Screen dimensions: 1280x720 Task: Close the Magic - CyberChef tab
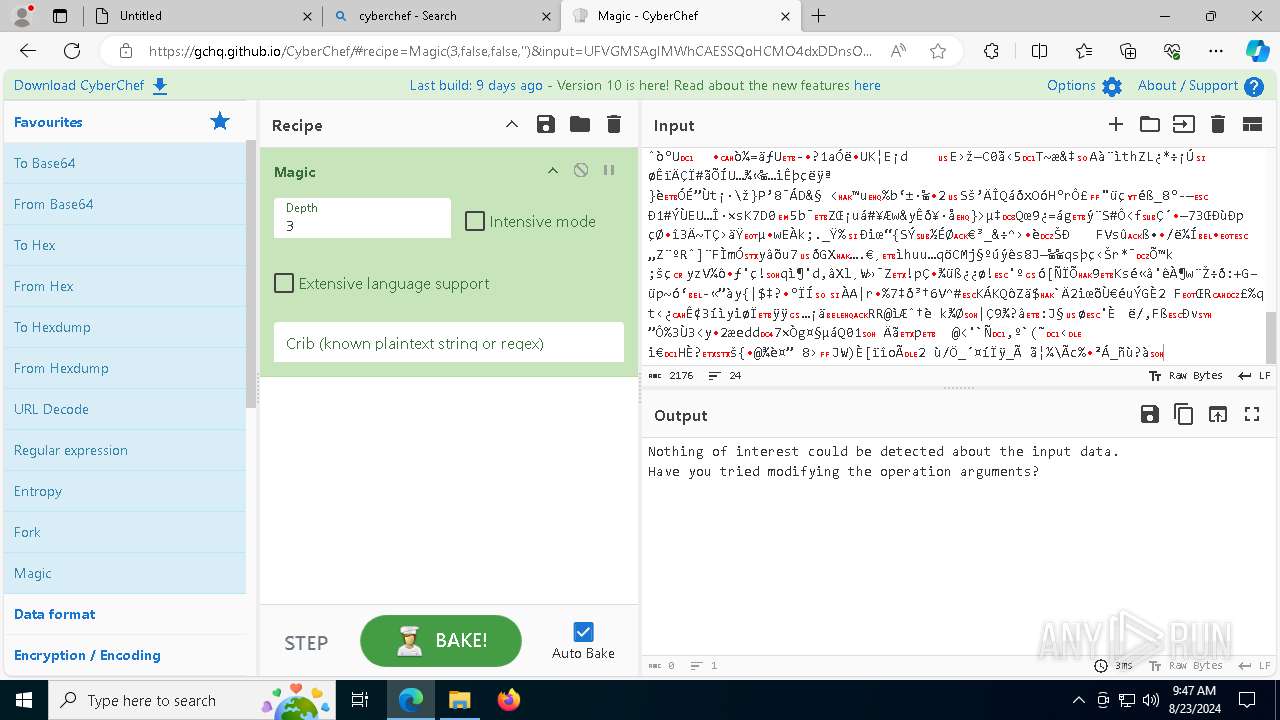[x=785, y=15]
